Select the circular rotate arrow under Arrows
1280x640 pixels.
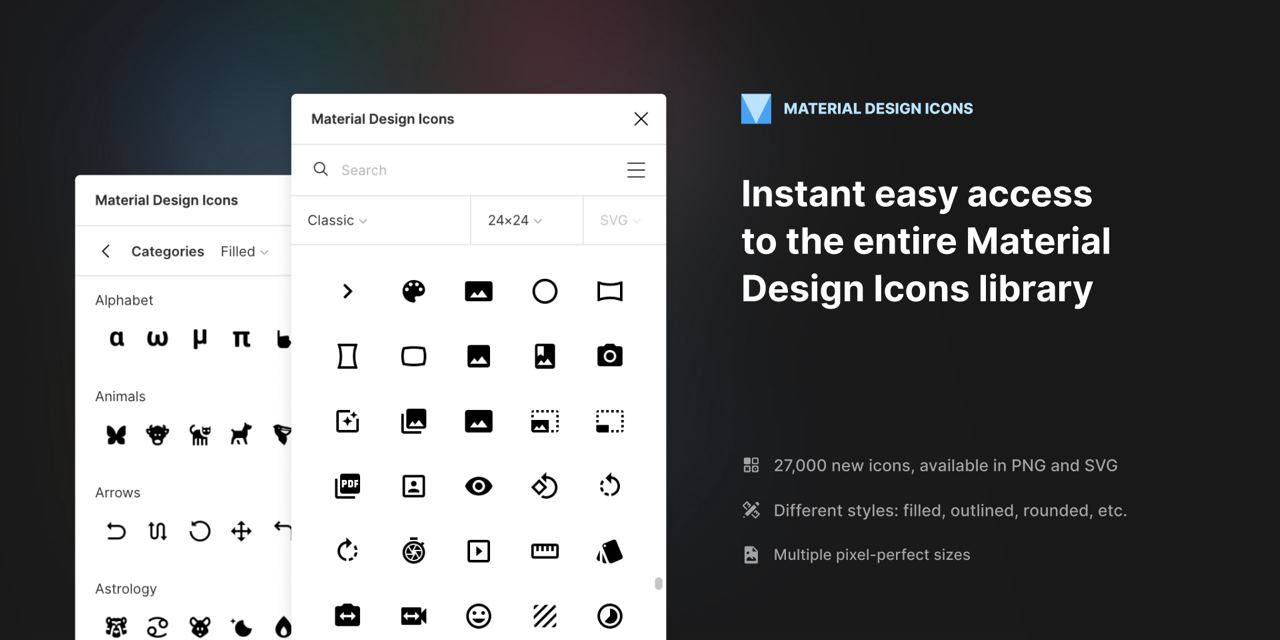200,530
